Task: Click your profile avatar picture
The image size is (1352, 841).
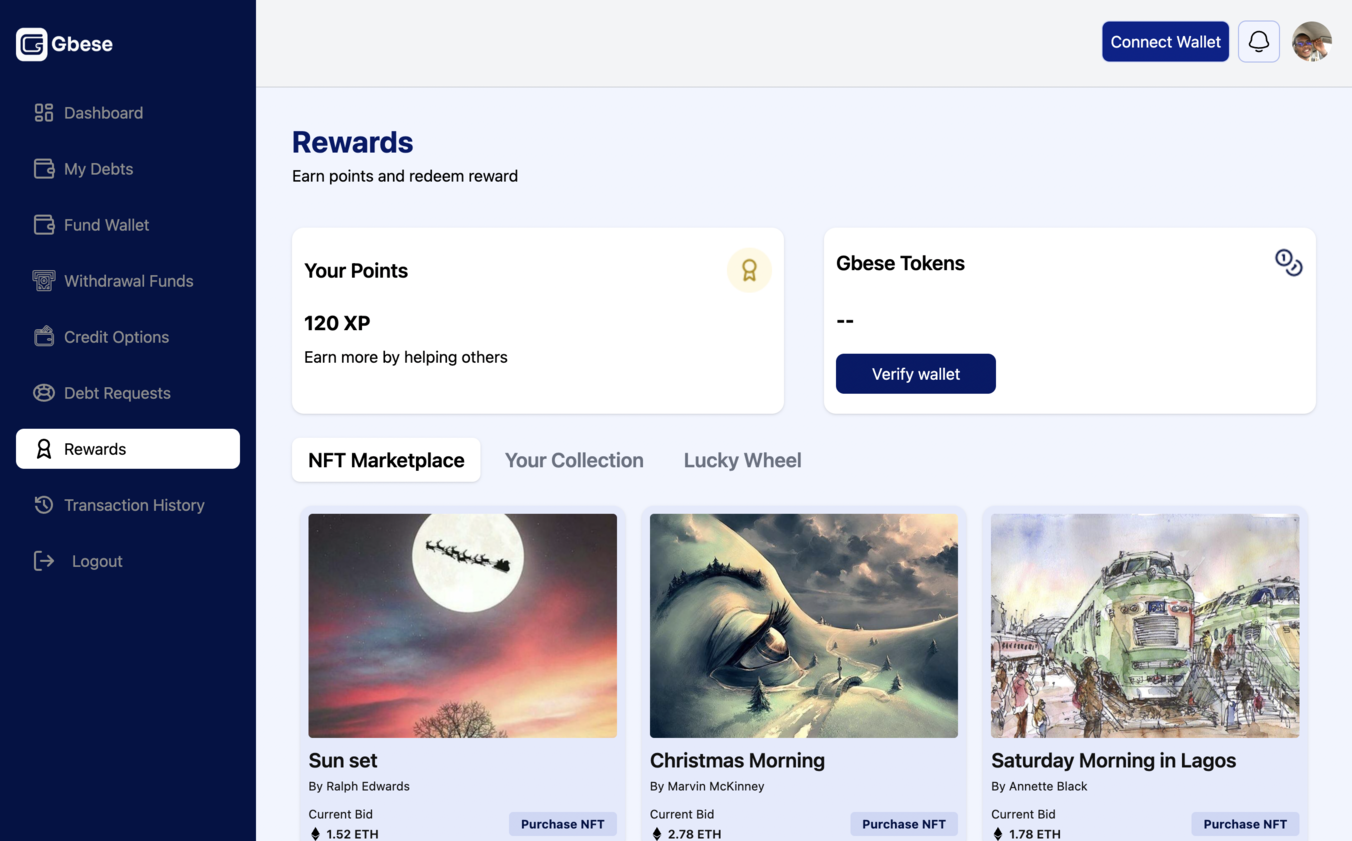Action: (x=1311, y=41)
